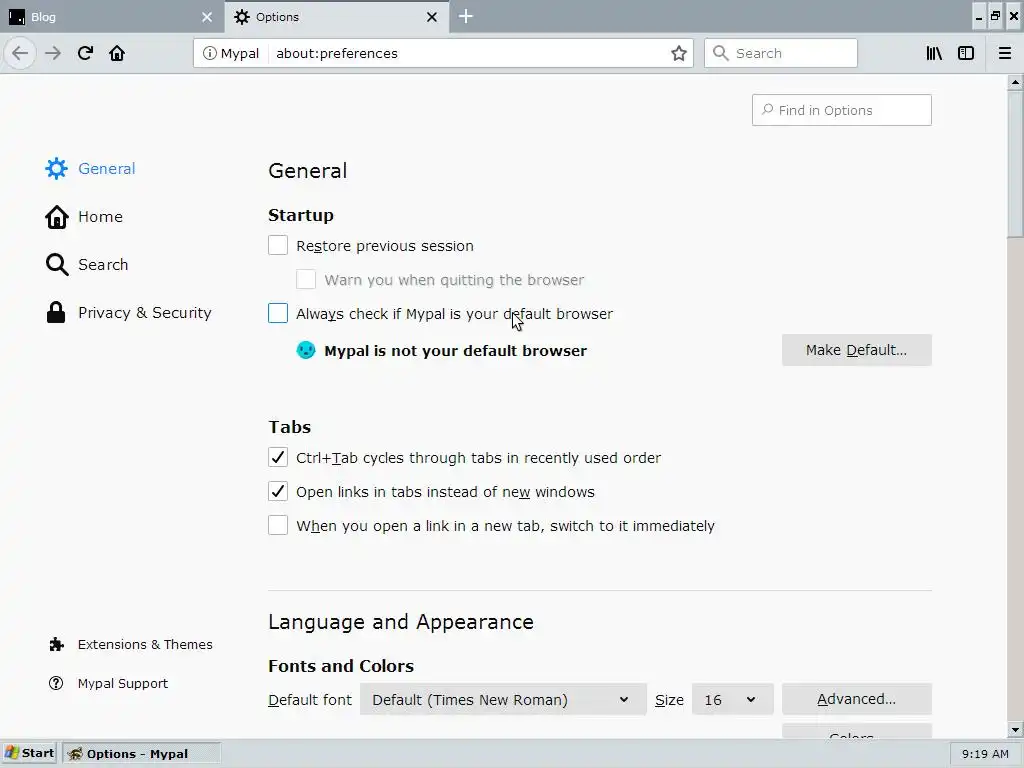1024x768 pixels.
Task: Click the puzzle piece Extensions icon
Action: tap(56, 645)
